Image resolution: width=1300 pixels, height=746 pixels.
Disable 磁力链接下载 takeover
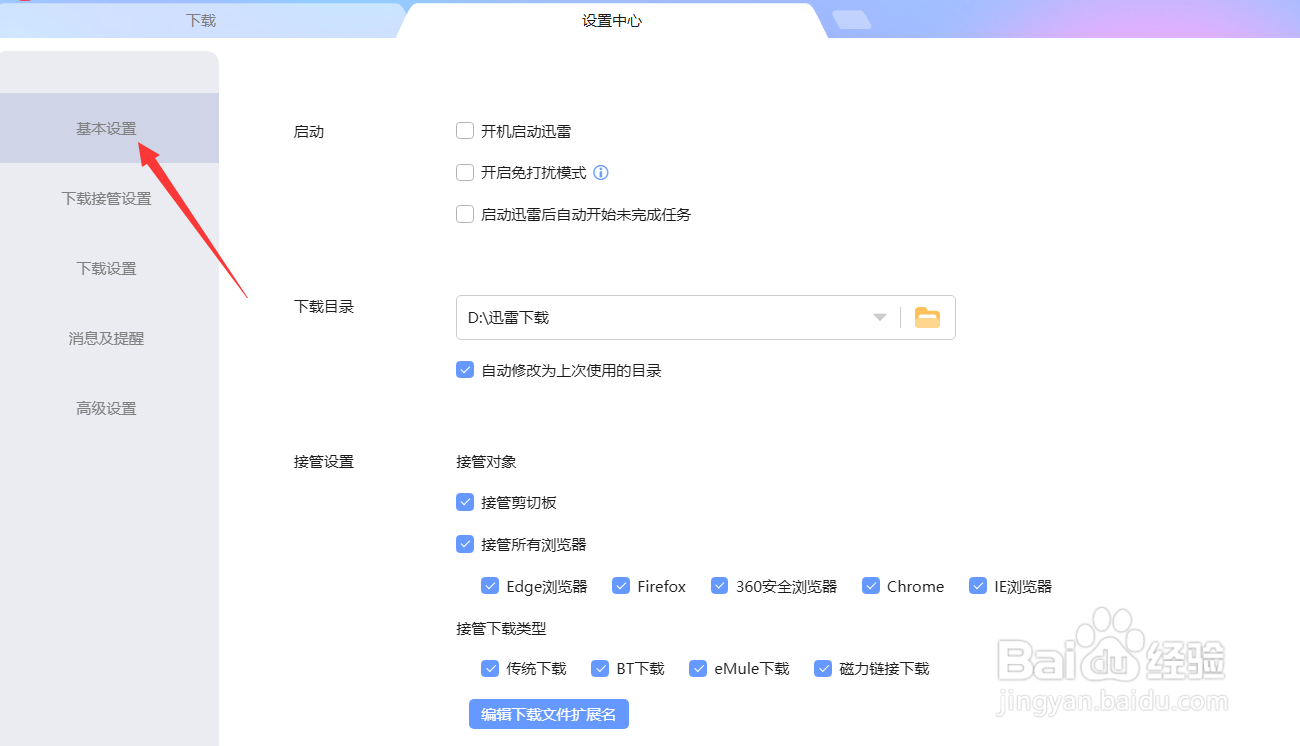point(822,668)
